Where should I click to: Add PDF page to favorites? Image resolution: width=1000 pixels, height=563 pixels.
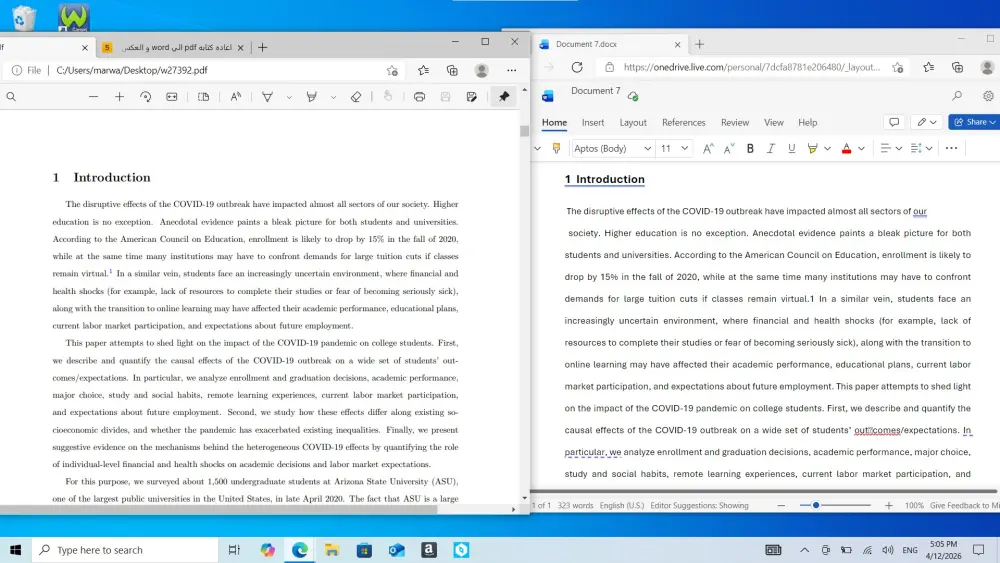point(392,71)
